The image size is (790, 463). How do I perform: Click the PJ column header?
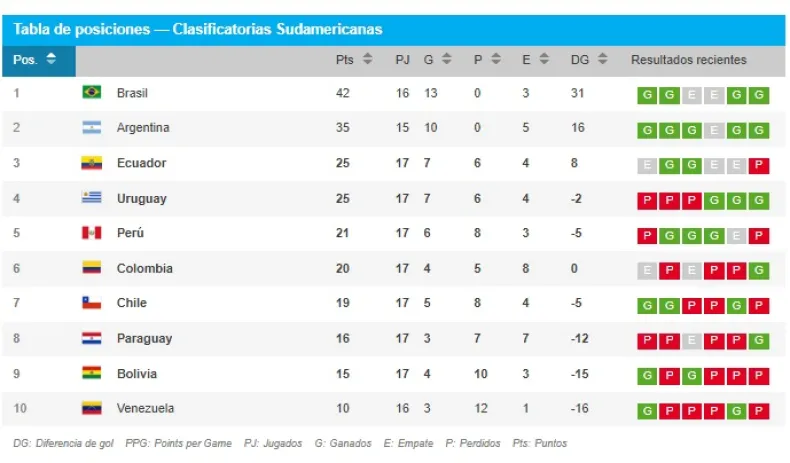403,60
